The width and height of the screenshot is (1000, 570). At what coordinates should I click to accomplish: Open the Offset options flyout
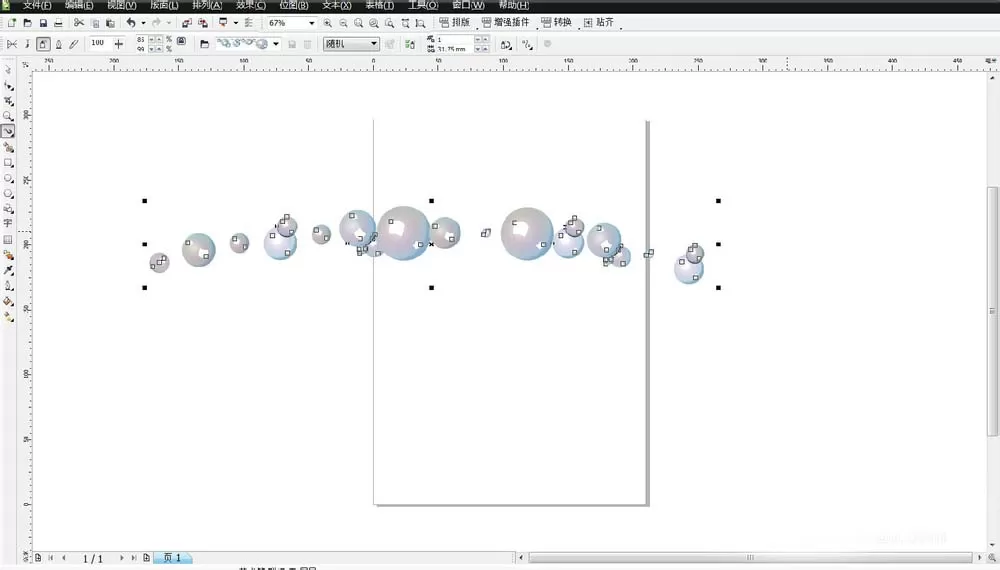pos(527,45)
